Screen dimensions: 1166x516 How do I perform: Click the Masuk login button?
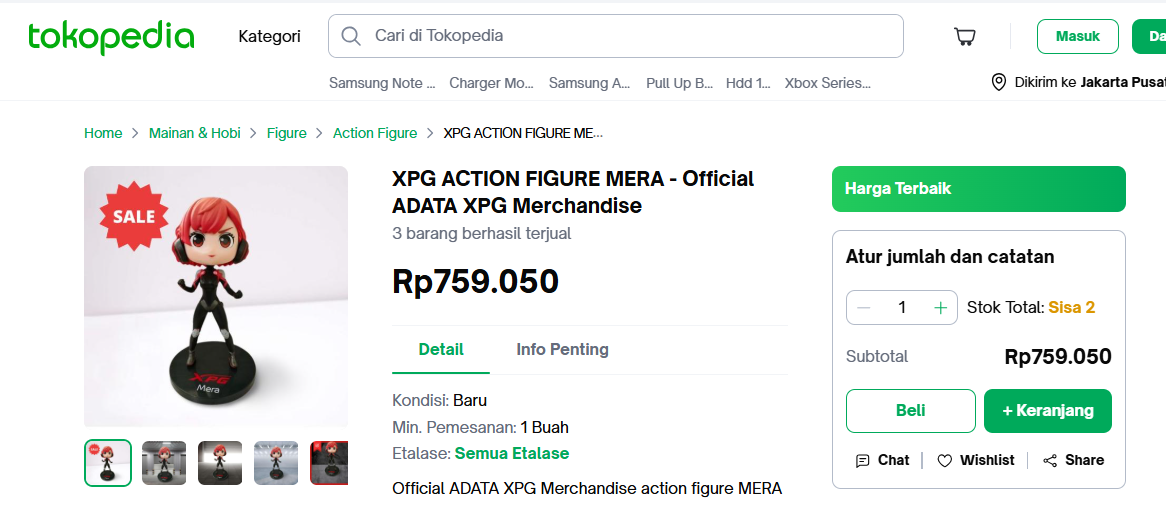click(x=1077, y=37)
